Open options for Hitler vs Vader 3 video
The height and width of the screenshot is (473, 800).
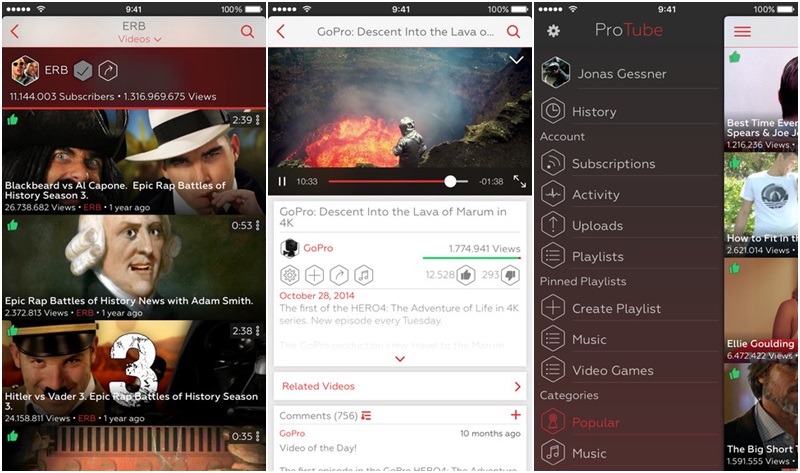tap(258, 331)
